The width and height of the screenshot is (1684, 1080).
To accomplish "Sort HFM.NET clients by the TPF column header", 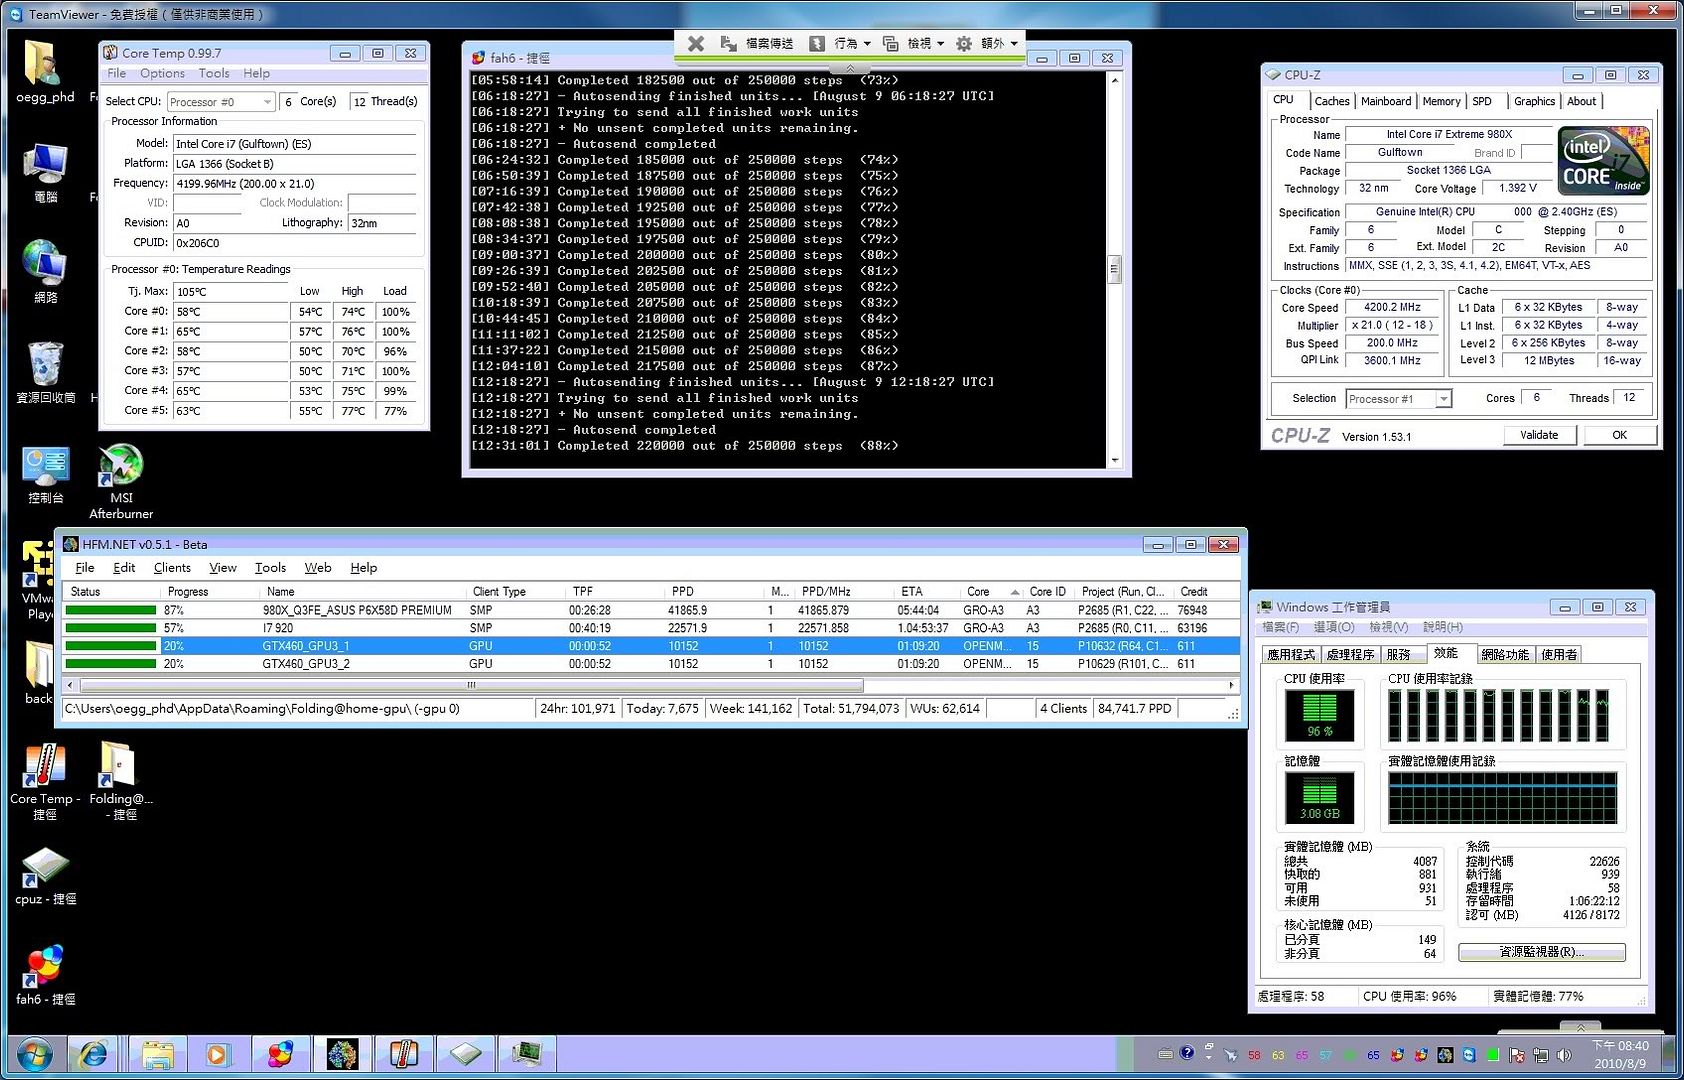I will (x=614, y=592).
